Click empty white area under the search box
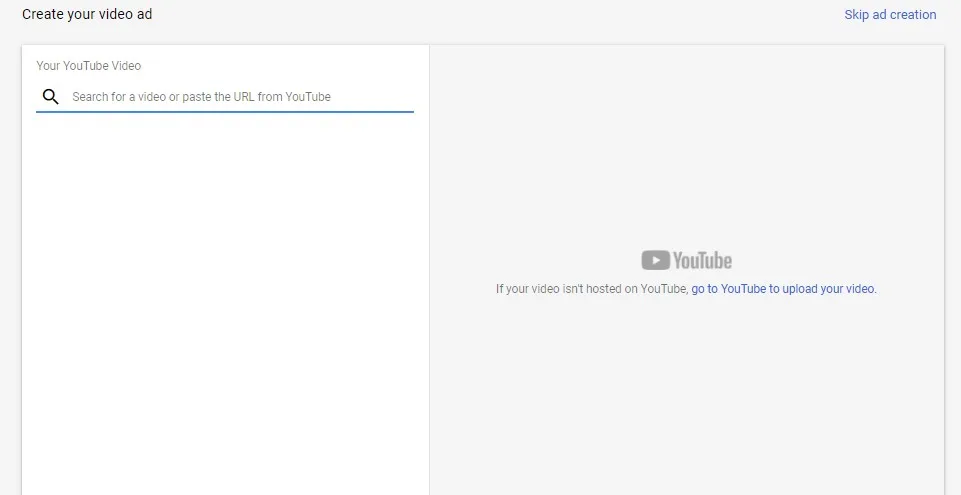 point(225,300)
